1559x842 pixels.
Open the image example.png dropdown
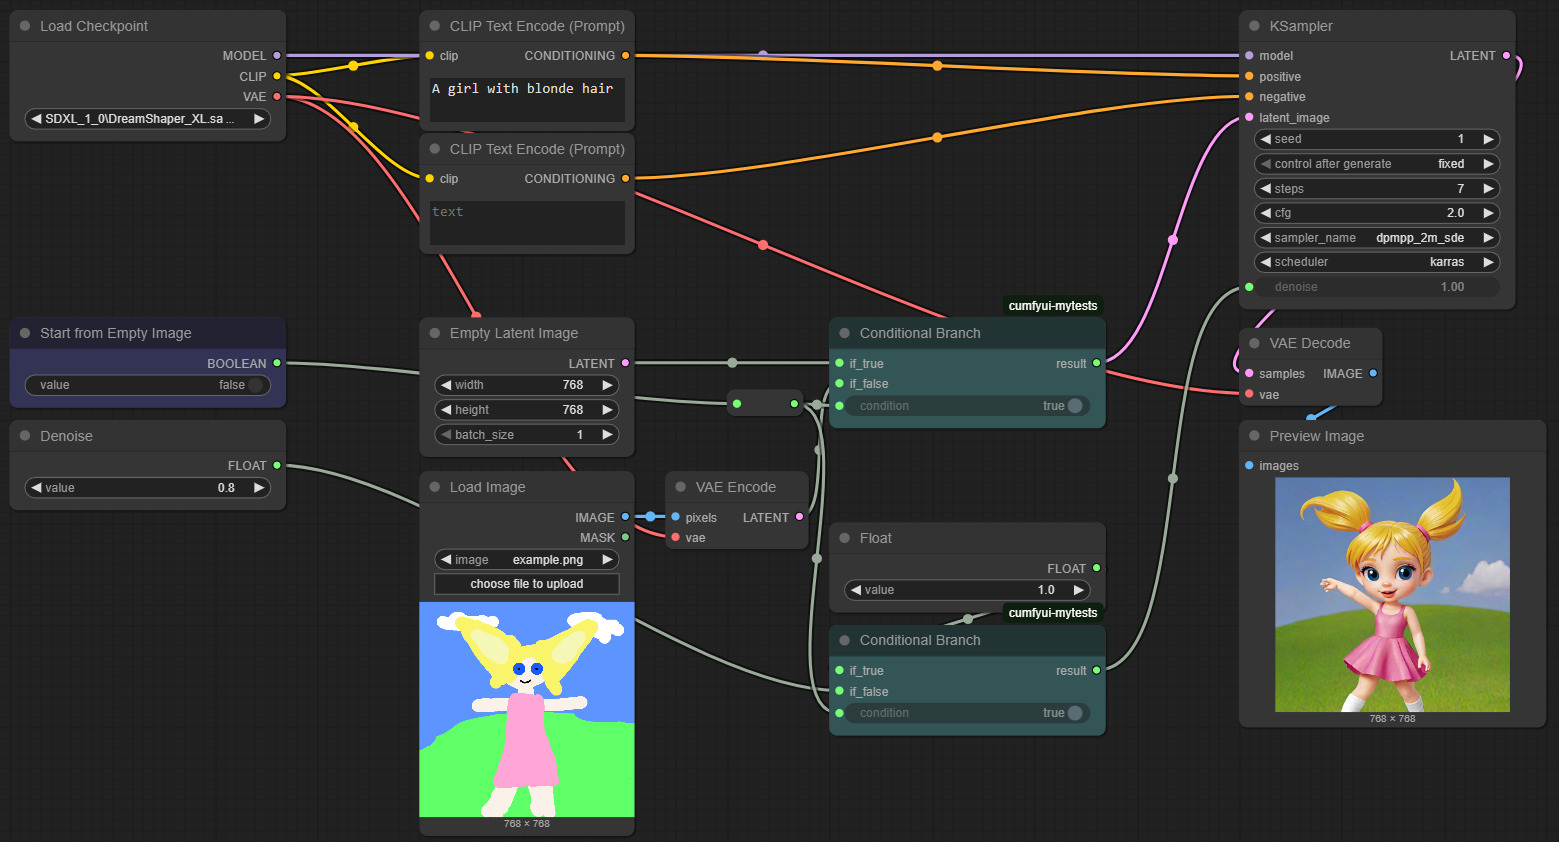pos(527,560)
